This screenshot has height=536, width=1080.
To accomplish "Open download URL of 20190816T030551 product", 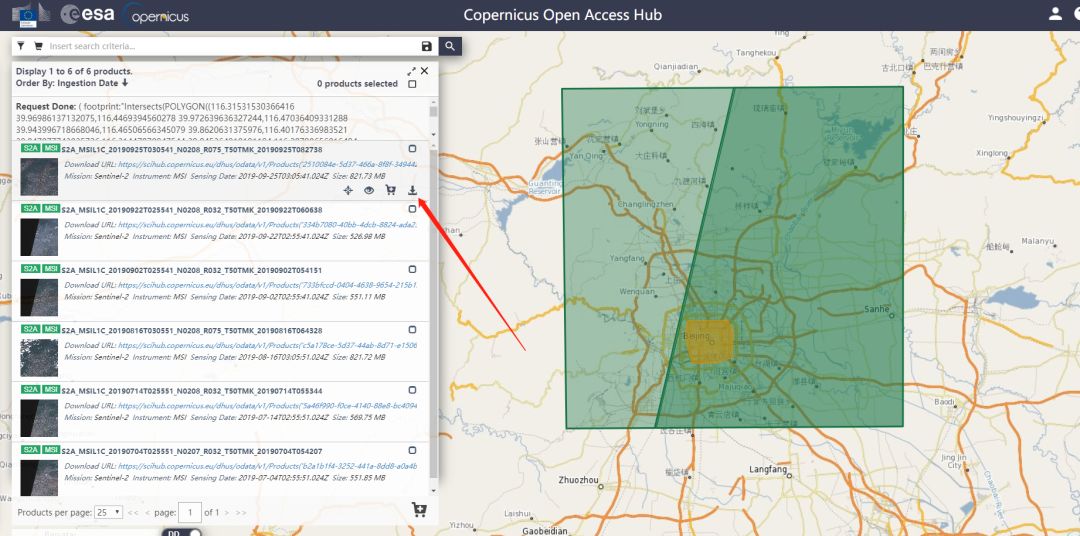I will (x=267, y=345).
